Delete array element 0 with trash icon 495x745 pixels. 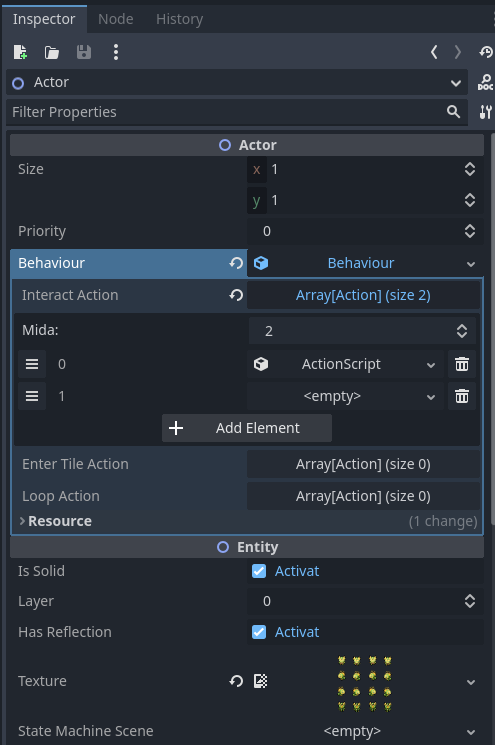coord(462,364)
